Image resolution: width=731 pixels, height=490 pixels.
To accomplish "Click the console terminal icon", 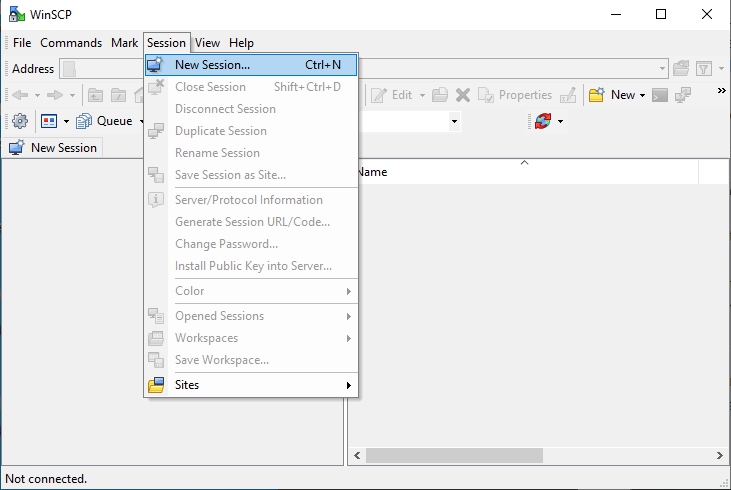I will point(660,95).
